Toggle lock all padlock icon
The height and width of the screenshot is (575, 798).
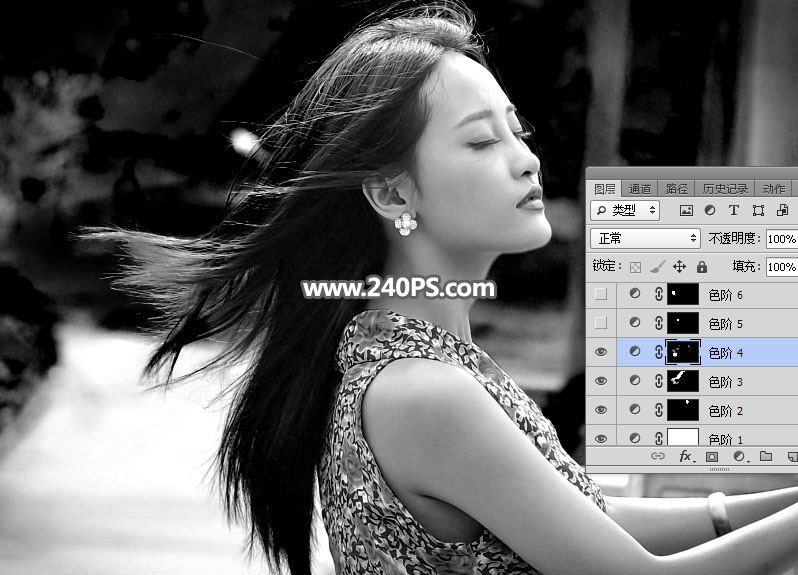[x=702, y=267]
